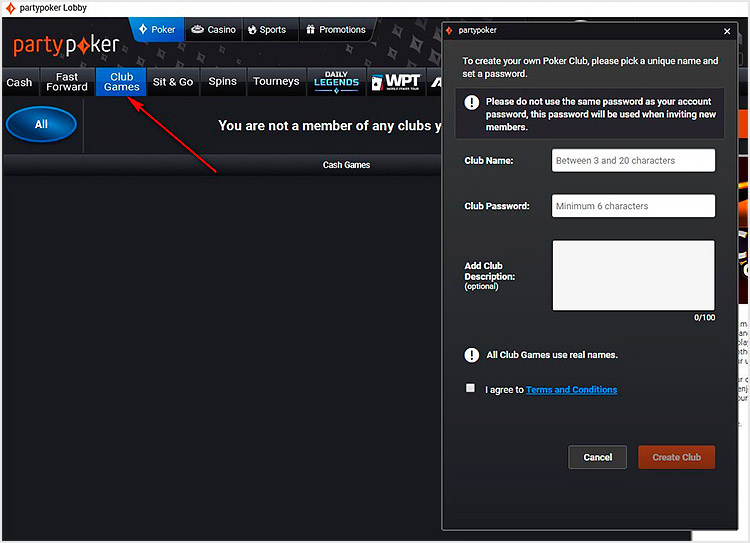Close the partypoker create club dialog

coord(727,31)
